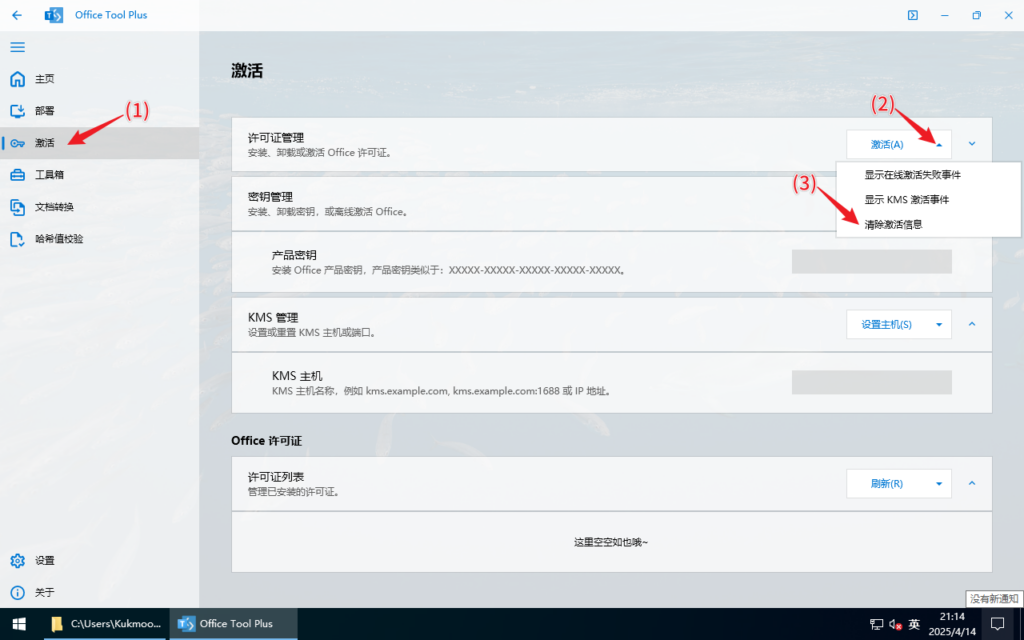
Task: Click the 设置主机(S) button
Action: (x=887, y=325)
